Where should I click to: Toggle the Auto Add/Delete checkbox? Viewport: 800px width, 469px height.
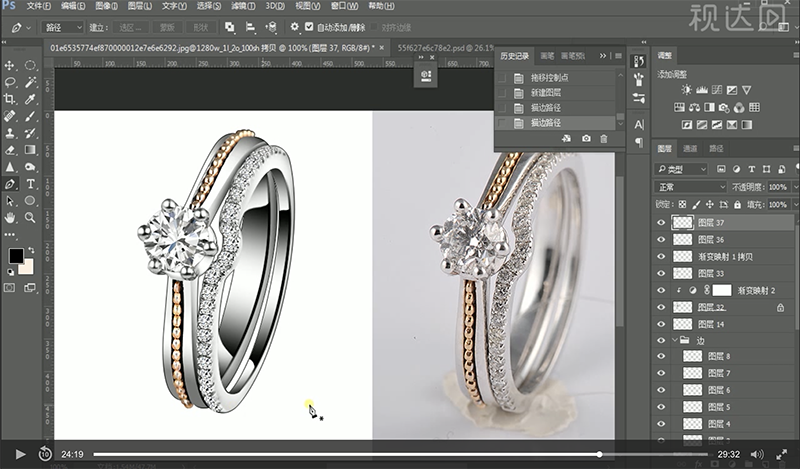tap(309, 27)
